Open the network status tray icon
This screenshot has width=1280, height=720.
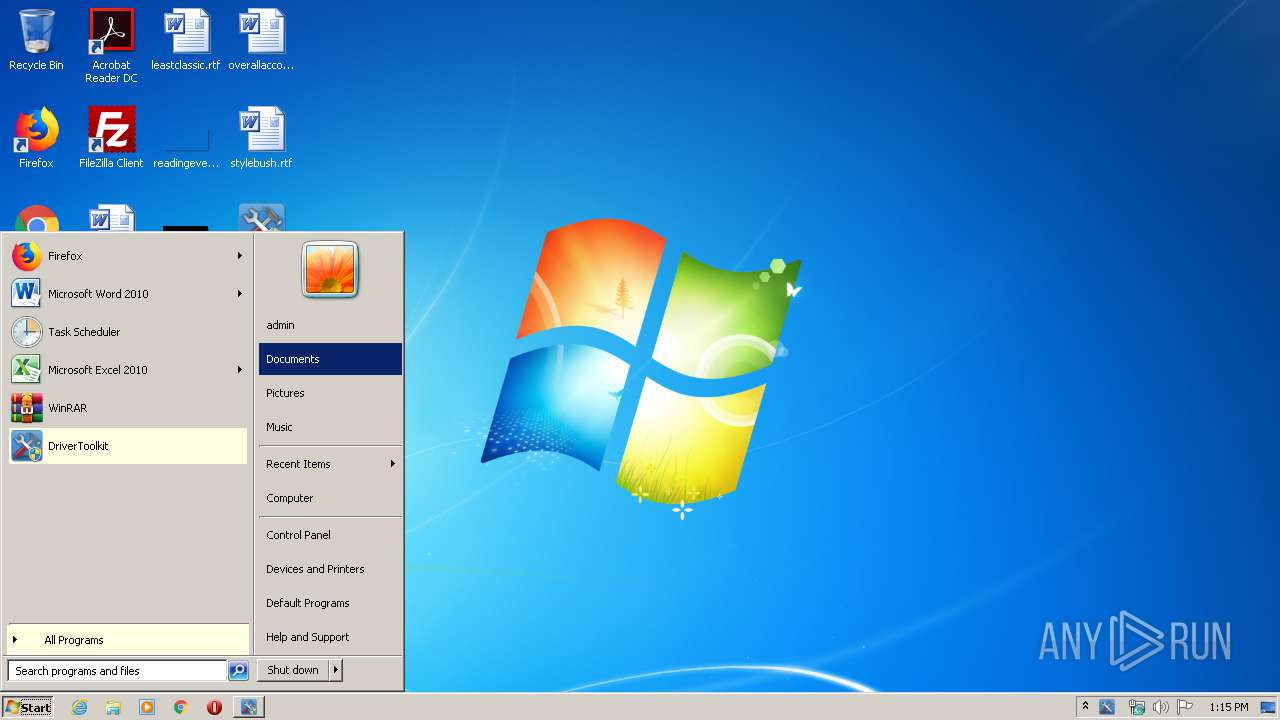tap(1136, 707)
